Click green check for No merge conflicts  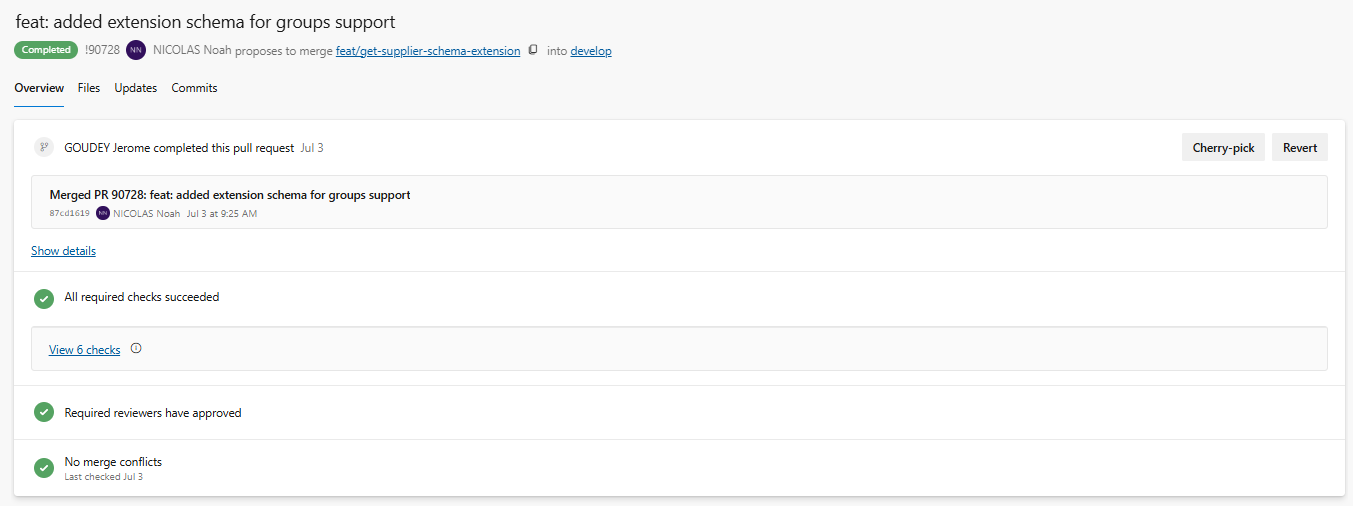(x=44, y=467)
